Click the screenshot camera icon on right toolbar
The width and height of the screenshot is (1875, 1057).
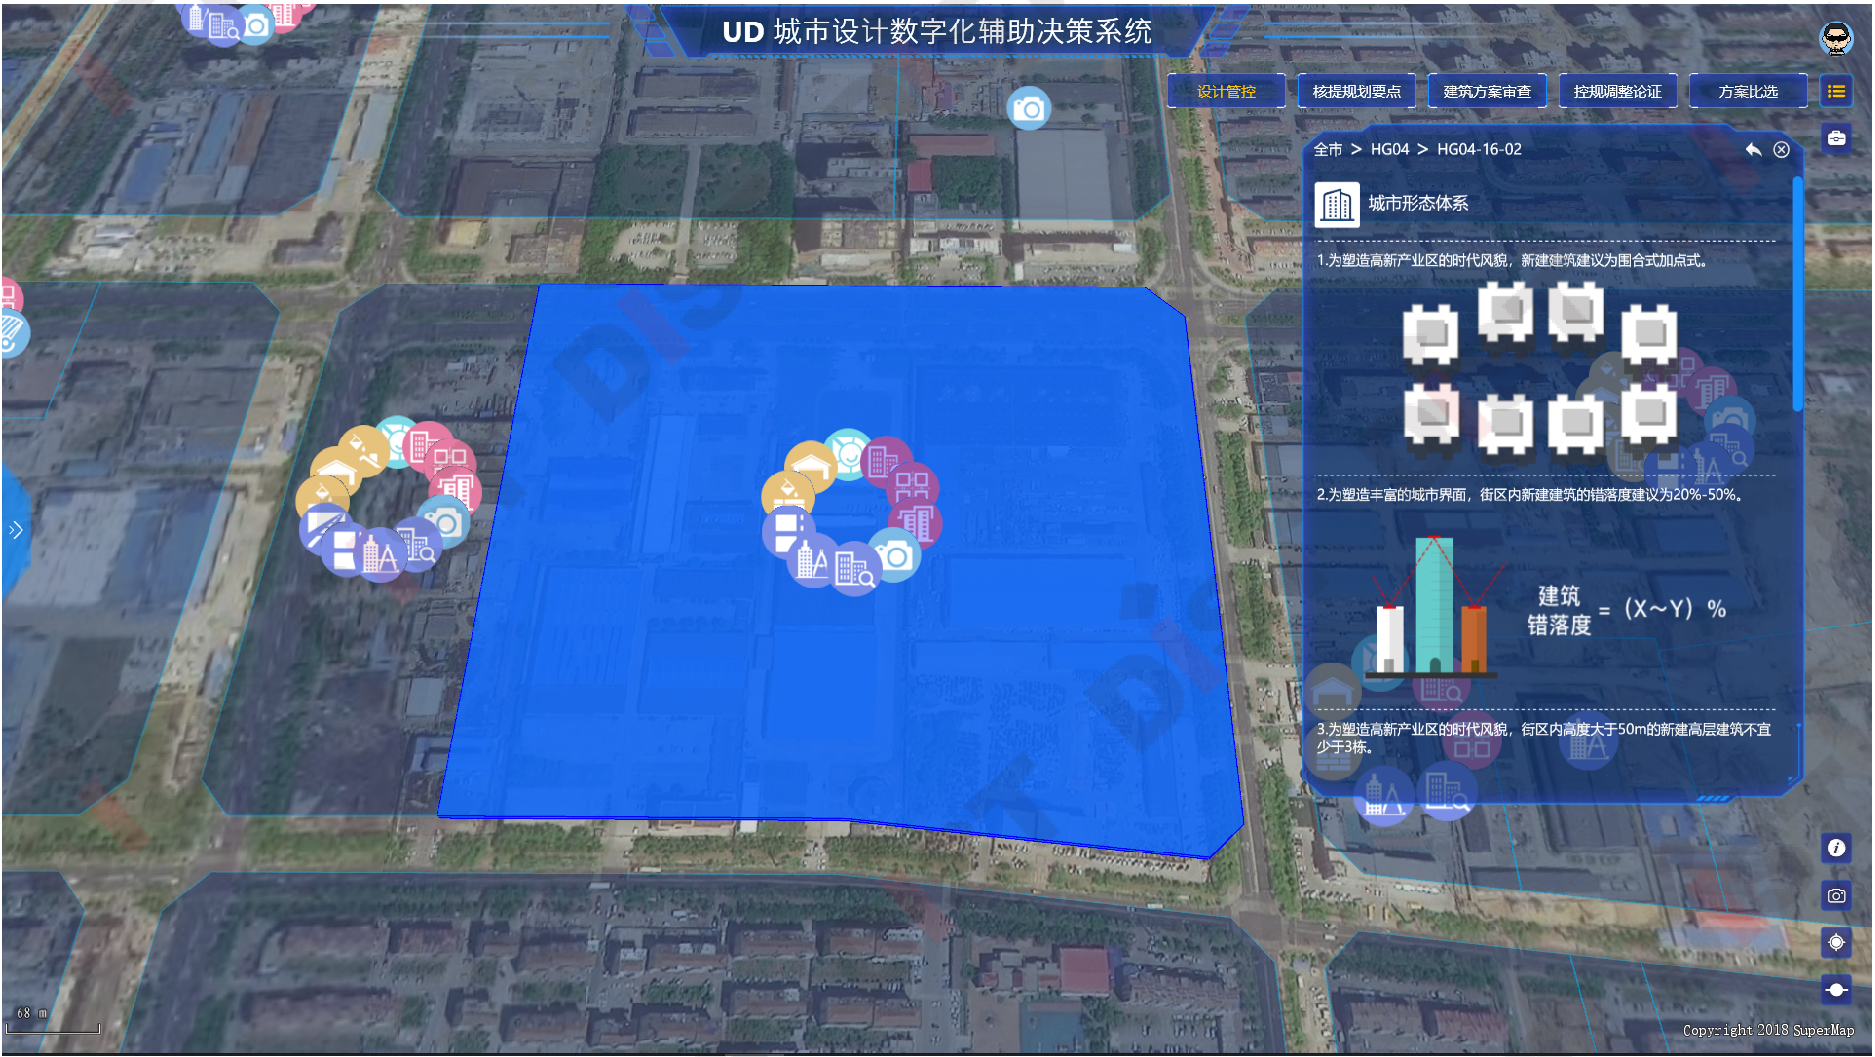point(1836,896)
